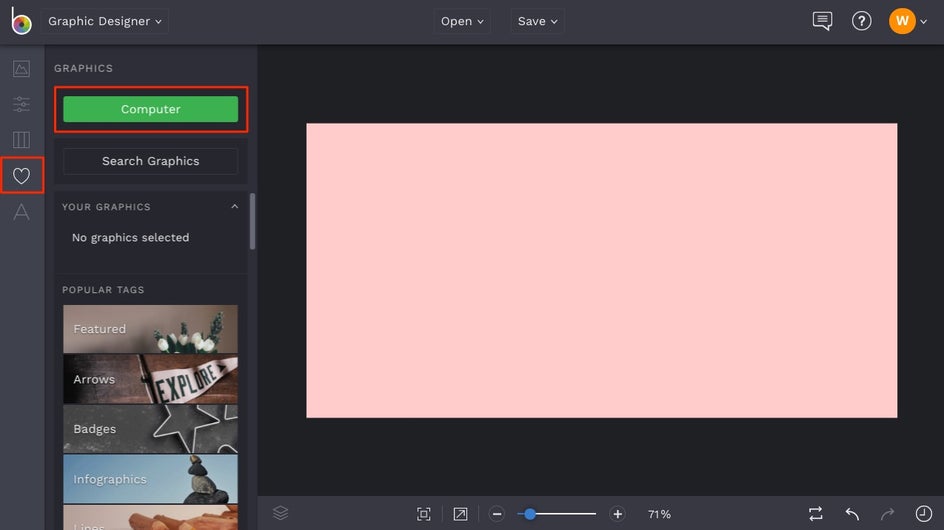This screenshot has height=530, width=944.
Task: Open the Open menu
Action: [462, 21]
